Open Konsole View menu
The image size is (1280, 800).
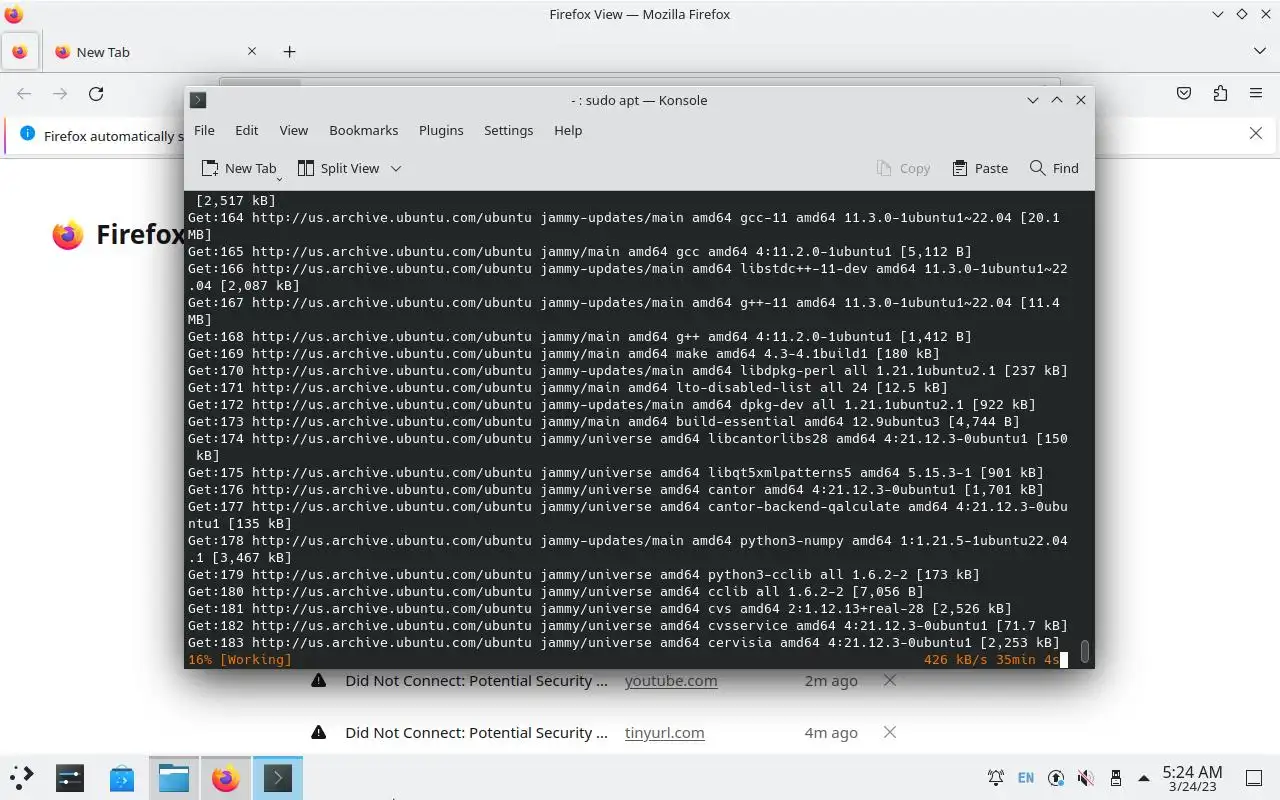click(293, 130)
